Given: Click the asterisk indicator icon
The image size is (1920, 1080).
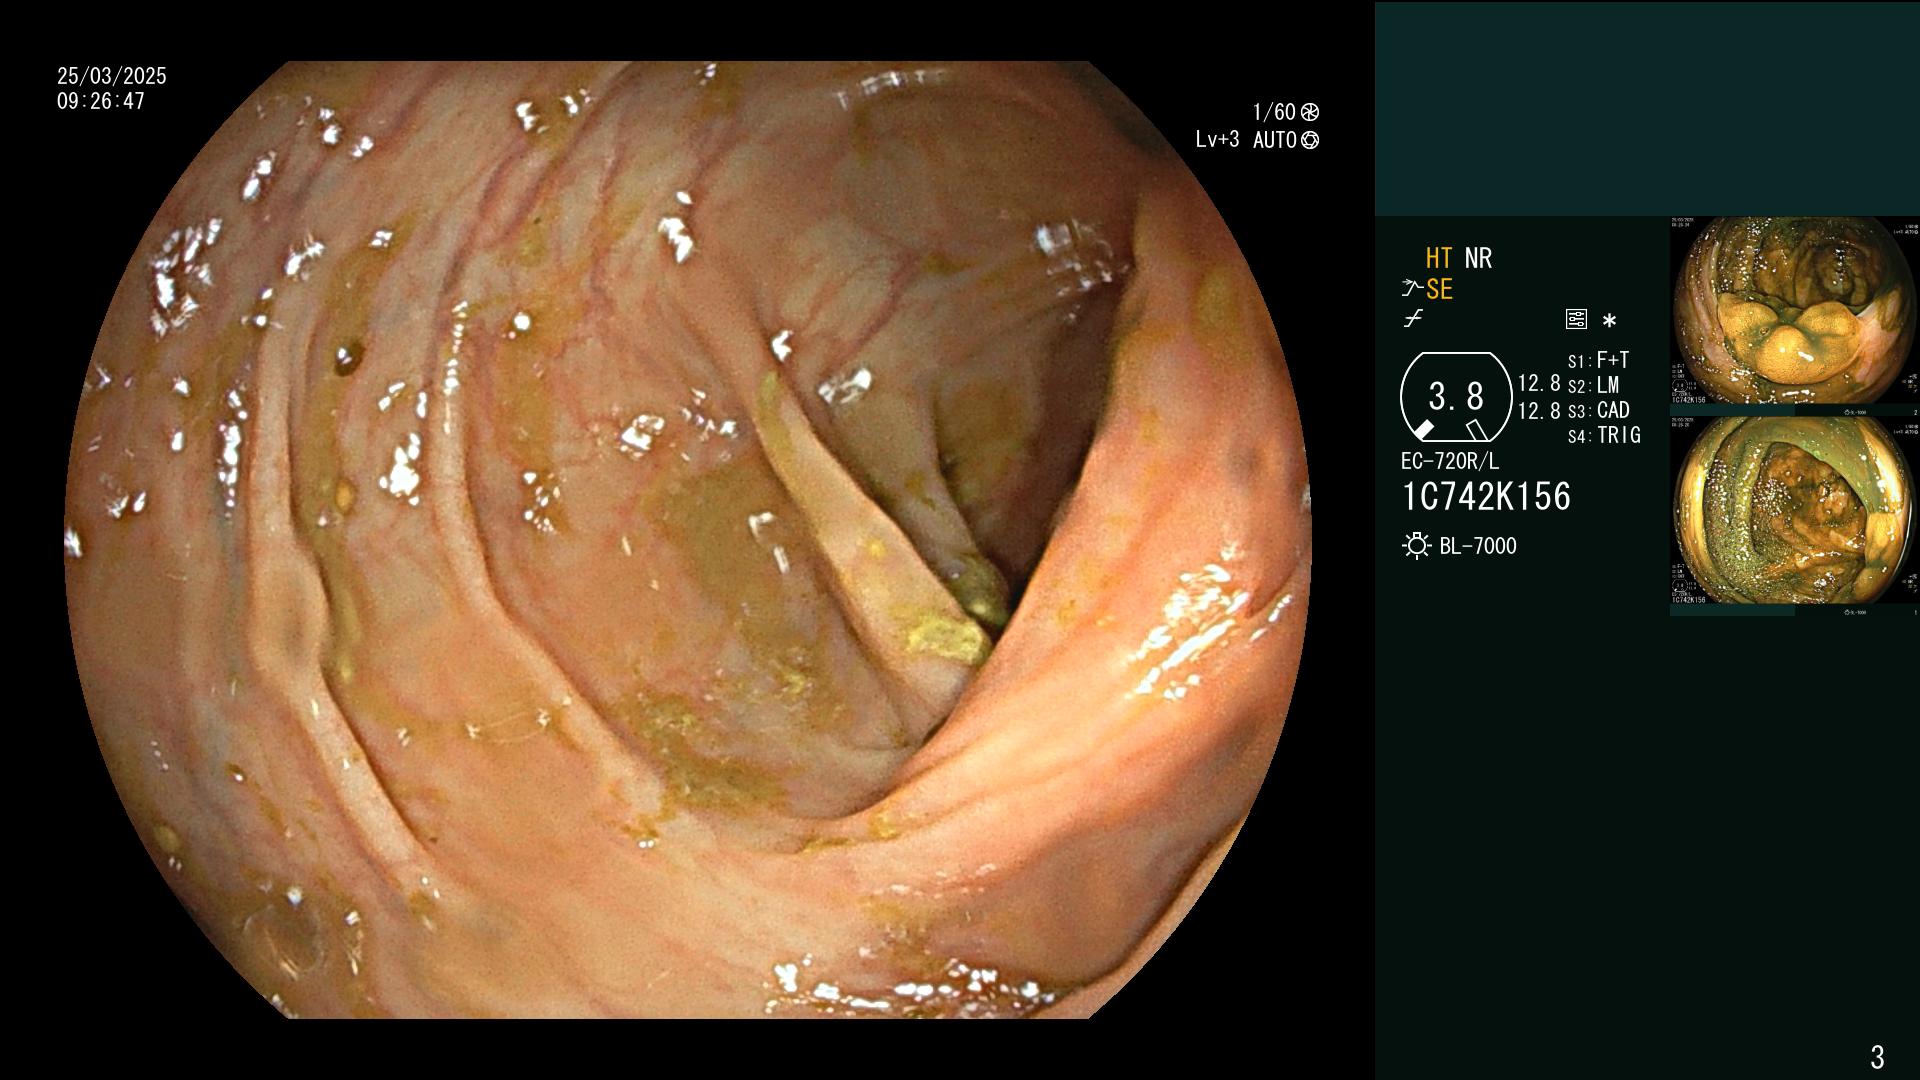Looking at the screenshot, I should tap(1609, 321).
